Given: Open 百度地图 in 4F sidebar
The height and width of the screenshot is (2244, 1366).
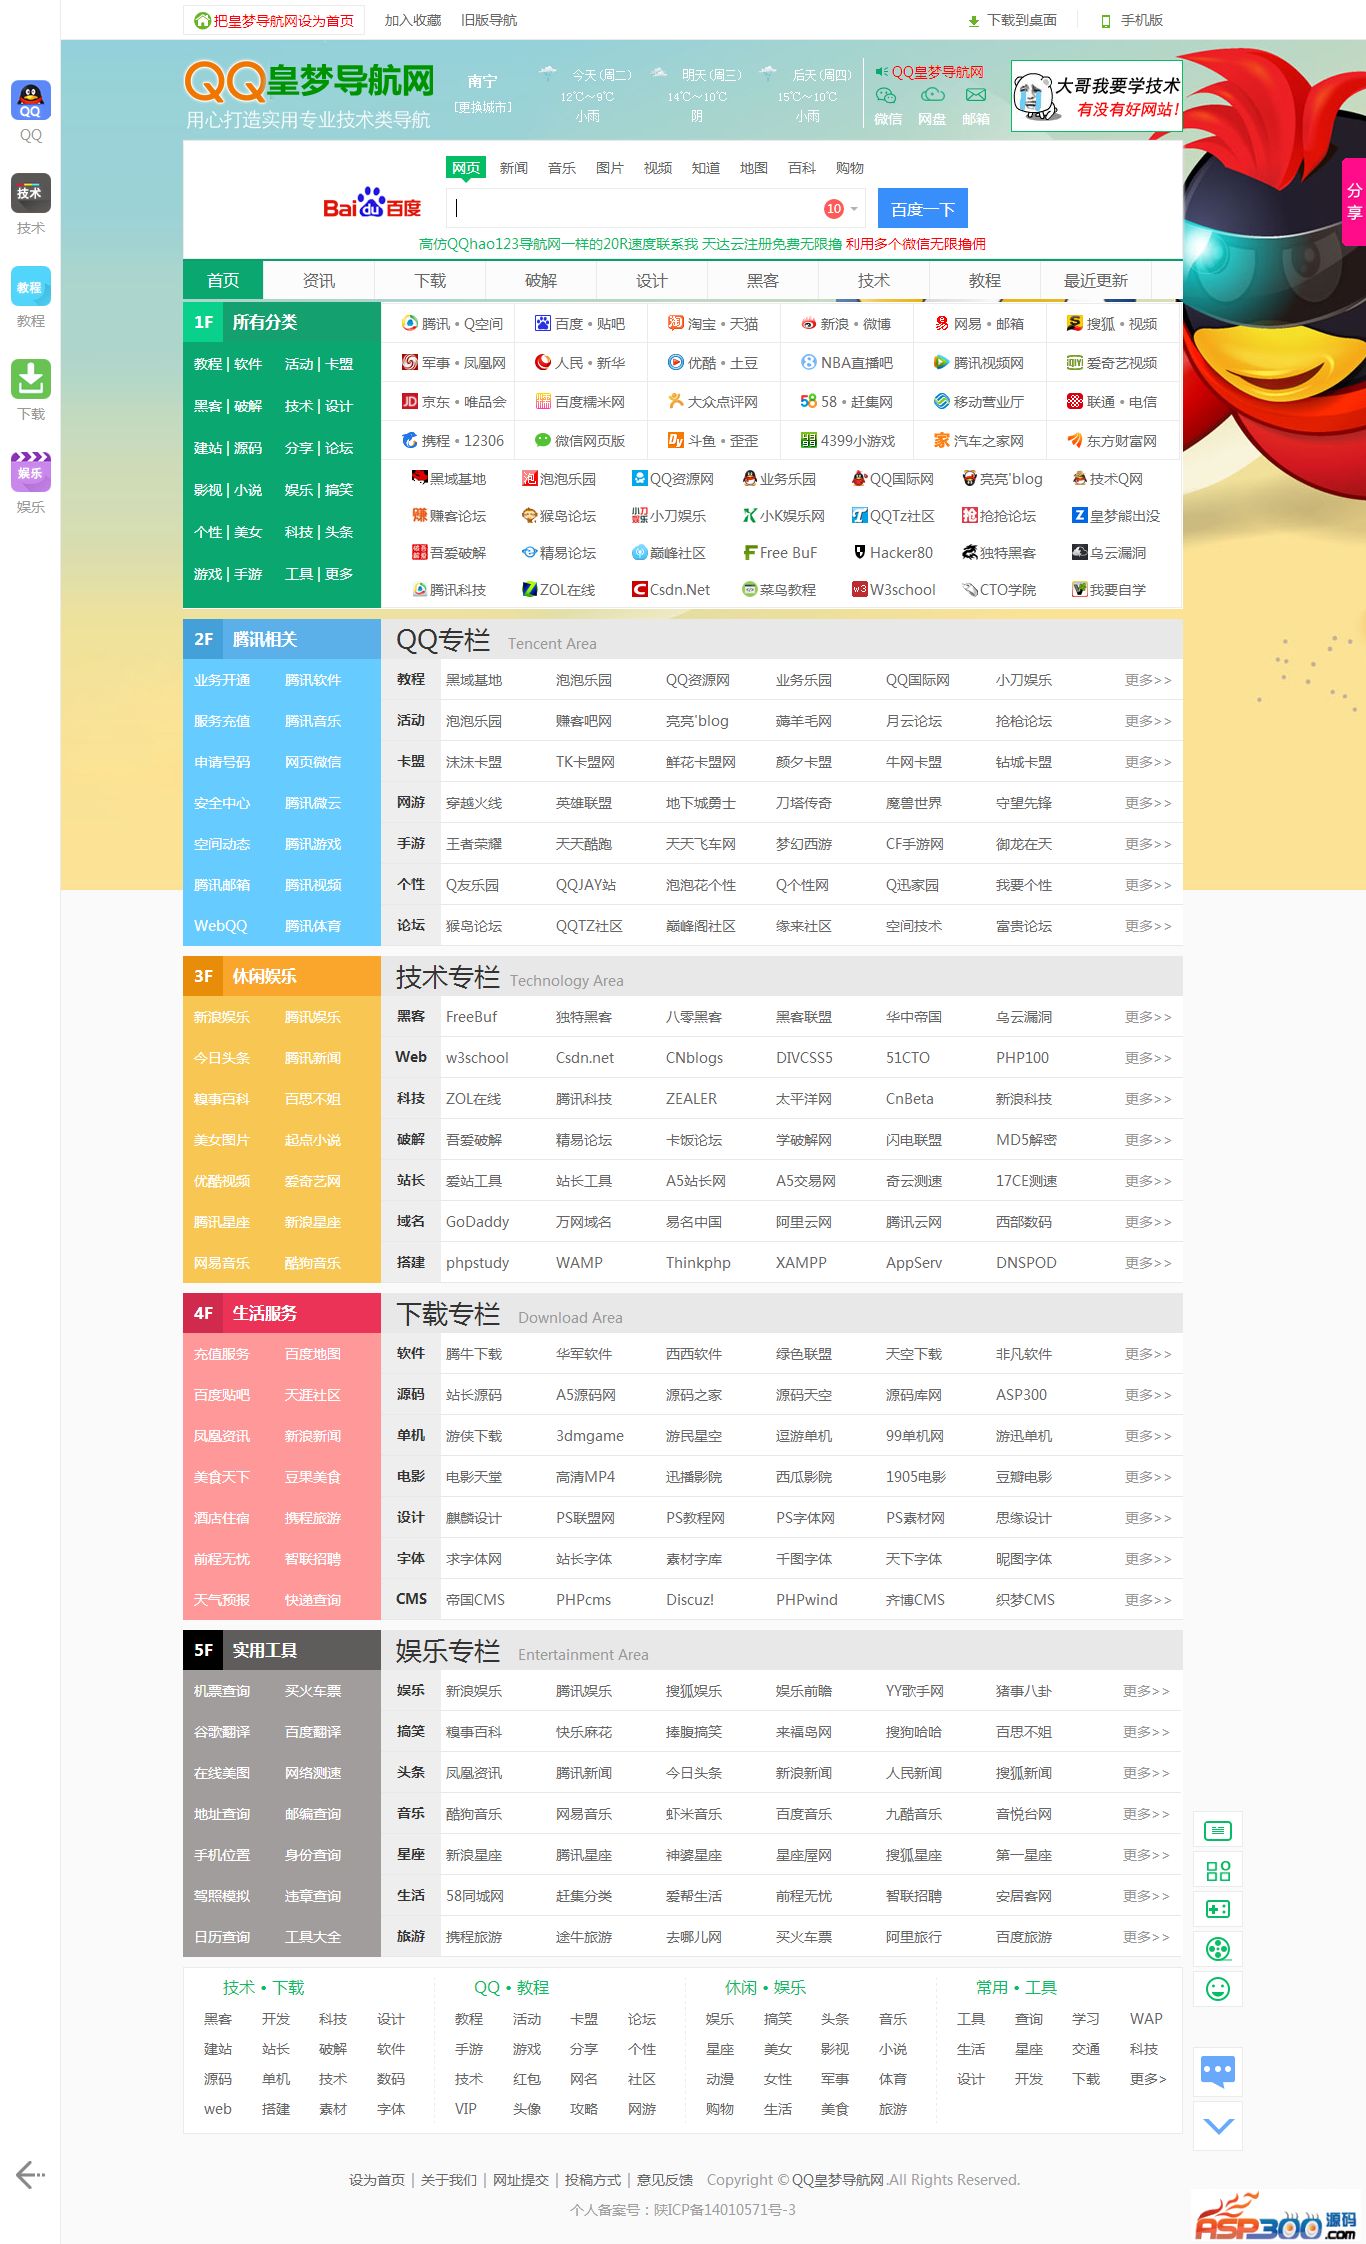Looking at the screenshot, I should (x=313, y=1354).
